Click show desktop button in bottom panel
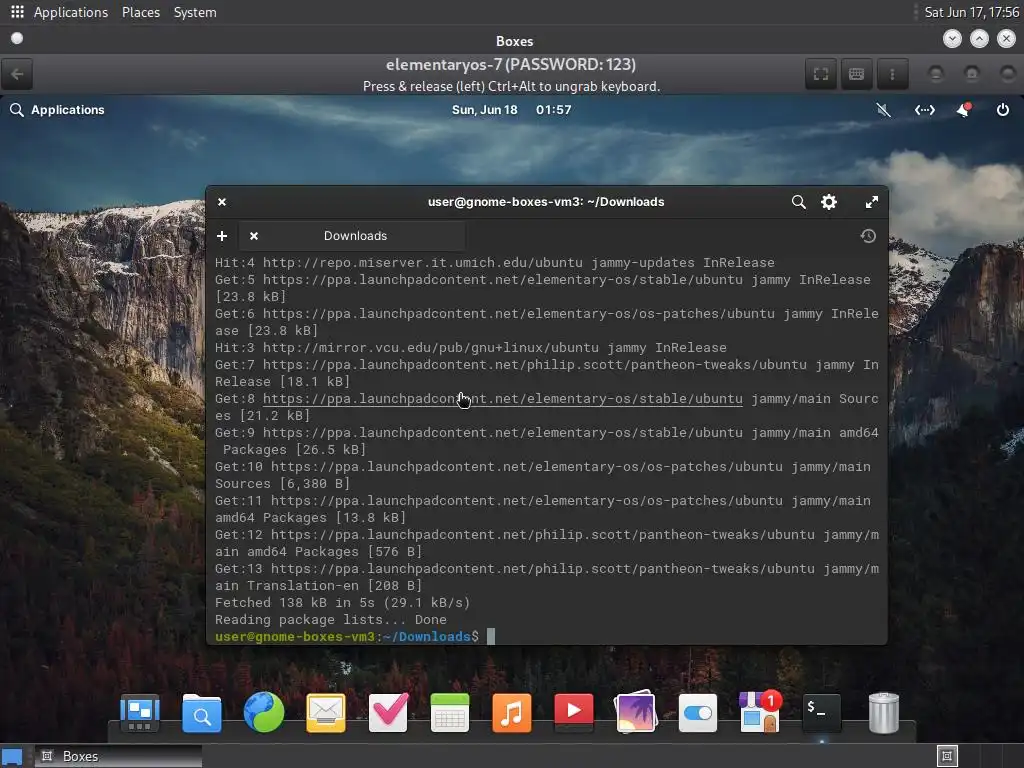The width and height of the screenshot is (1024, 768). [x=12, y=756]
